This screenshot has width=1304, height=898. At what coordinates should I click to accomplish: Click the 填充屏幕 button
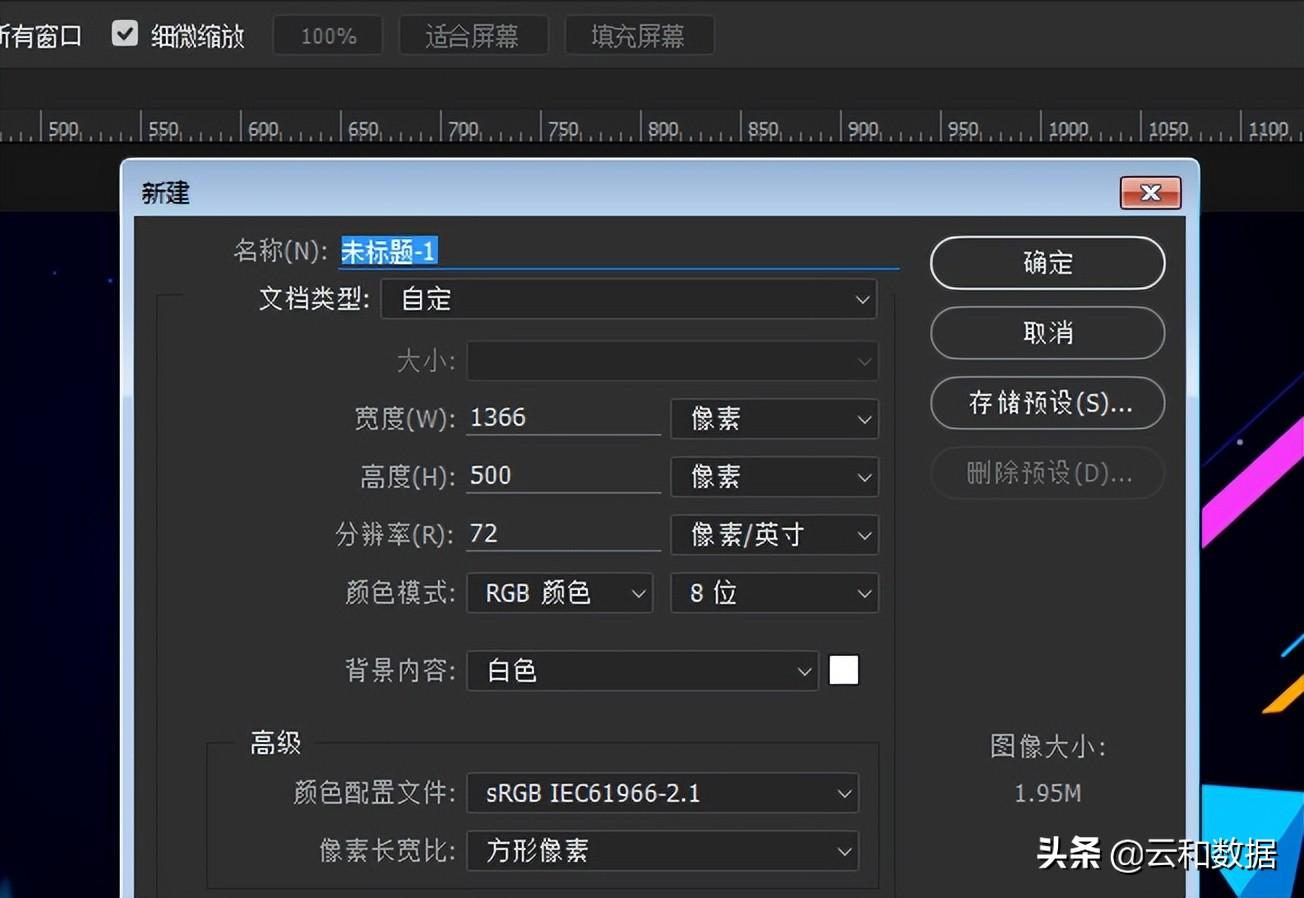point(639,34)
